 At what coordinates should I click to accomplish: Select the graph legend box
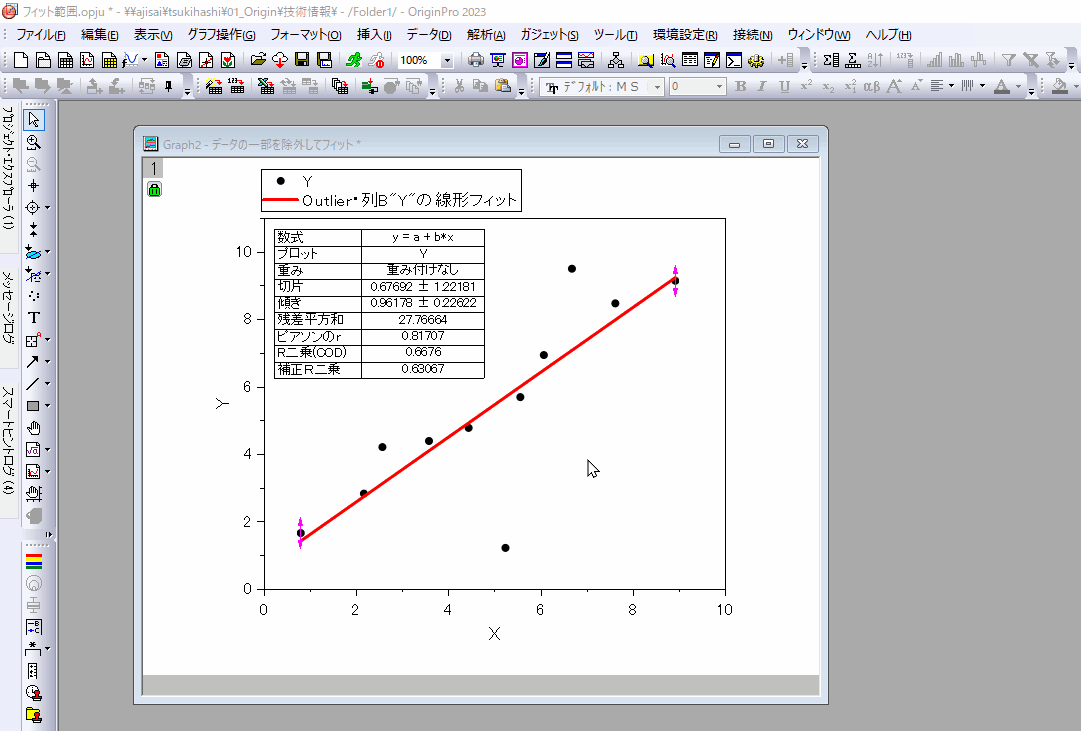tap(391, 190)
